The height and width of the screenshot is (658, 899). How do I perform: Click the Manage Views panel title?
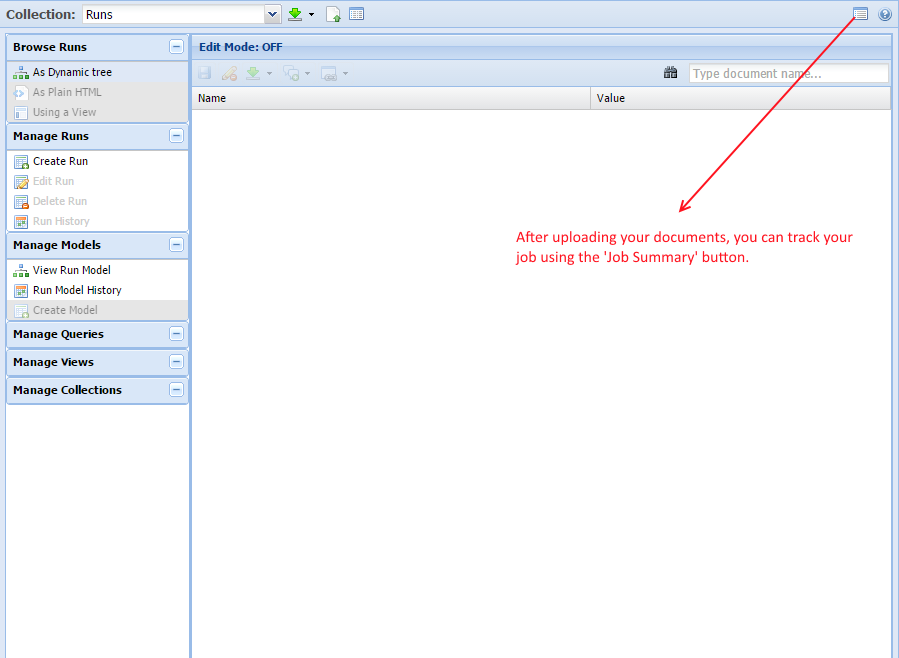click(x=53, y=362)
